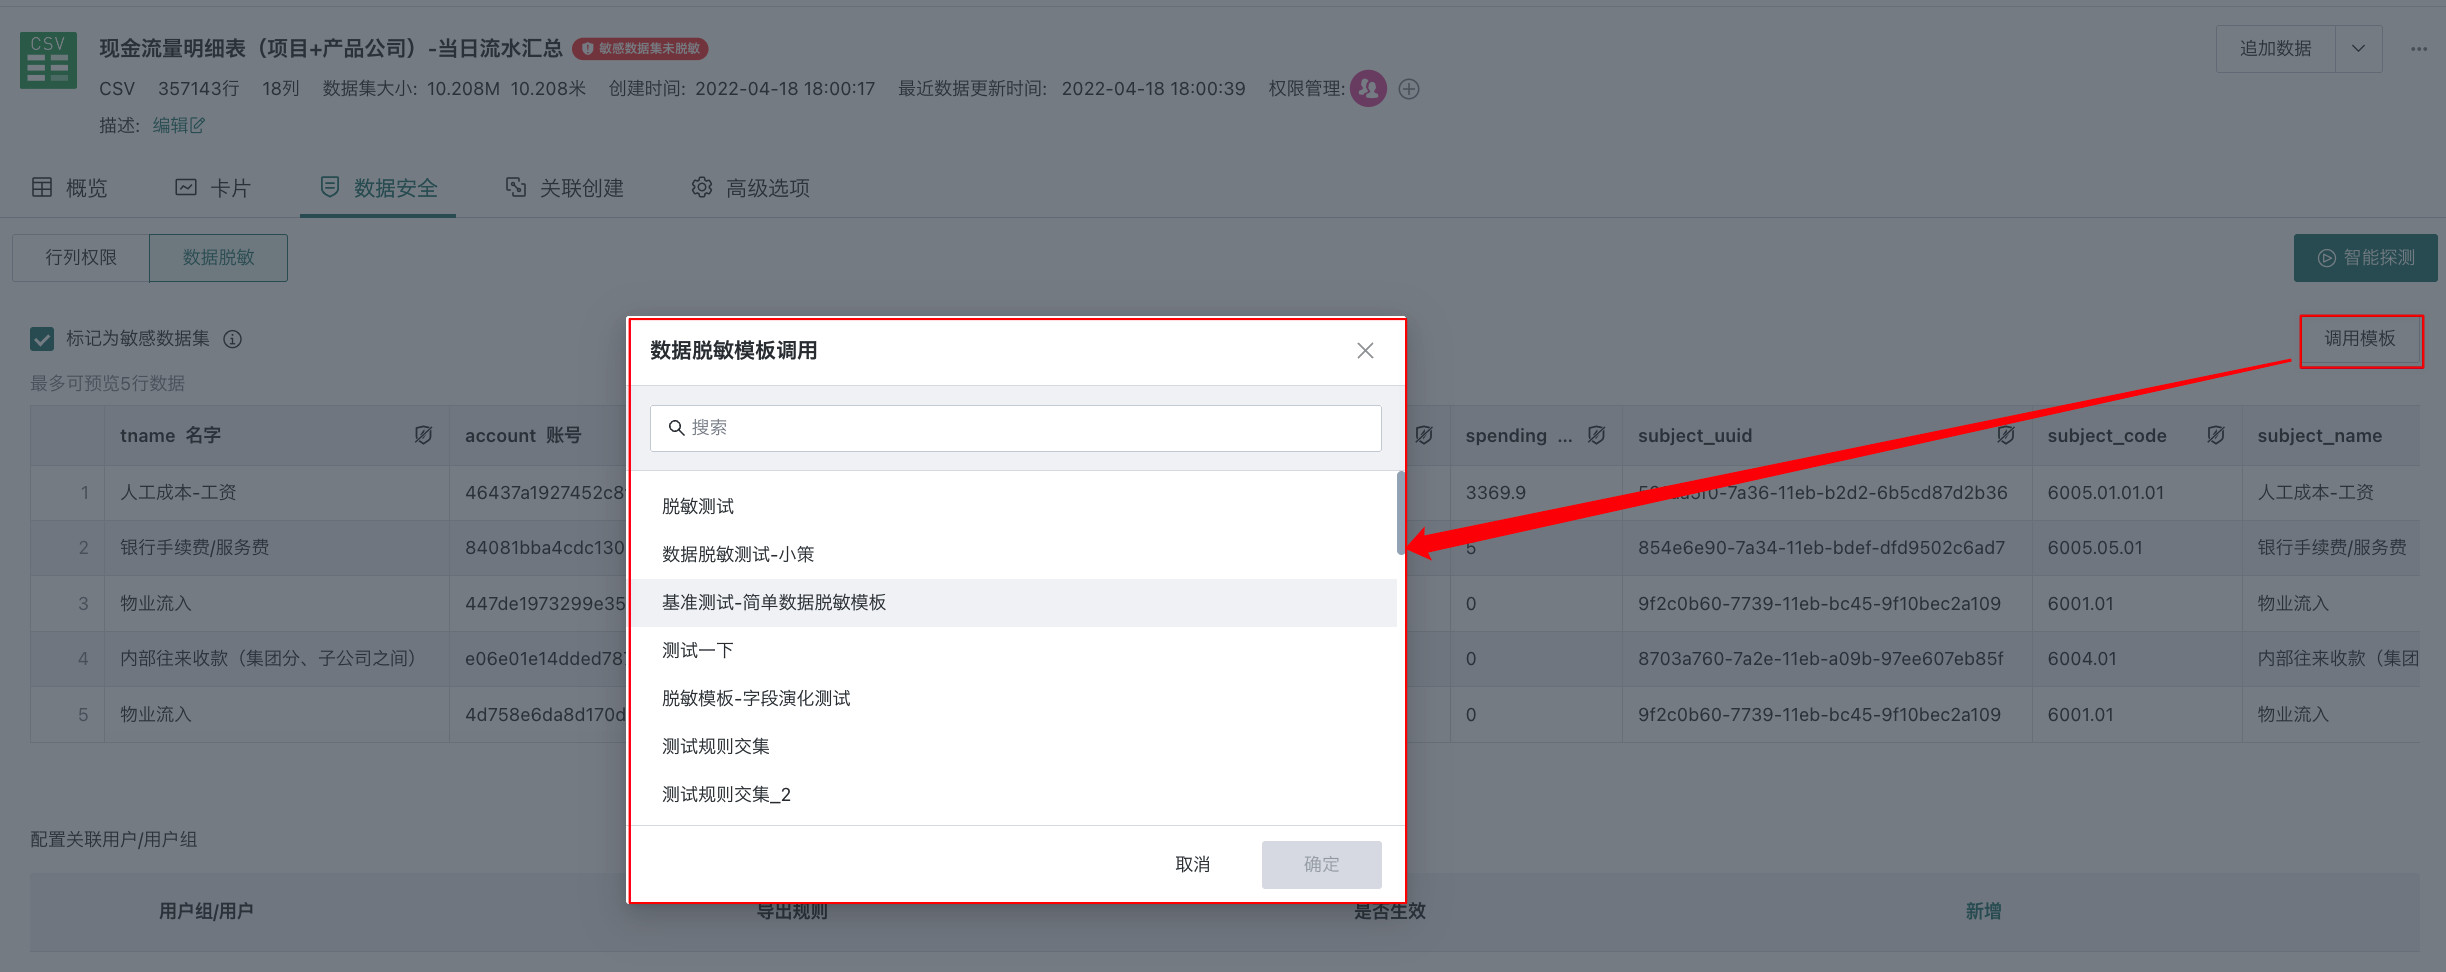The height and width of the screenshot is (972, 2446).
Task: Click the info icon beside sensitive dataset label
Action: (x=232, y=339)
